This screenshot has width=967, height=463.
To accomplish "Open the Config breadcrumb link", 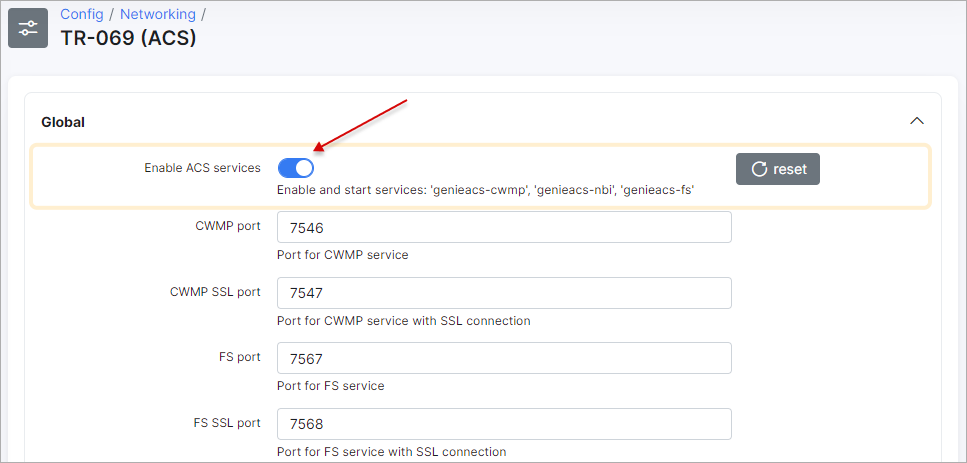I will 81,14.
